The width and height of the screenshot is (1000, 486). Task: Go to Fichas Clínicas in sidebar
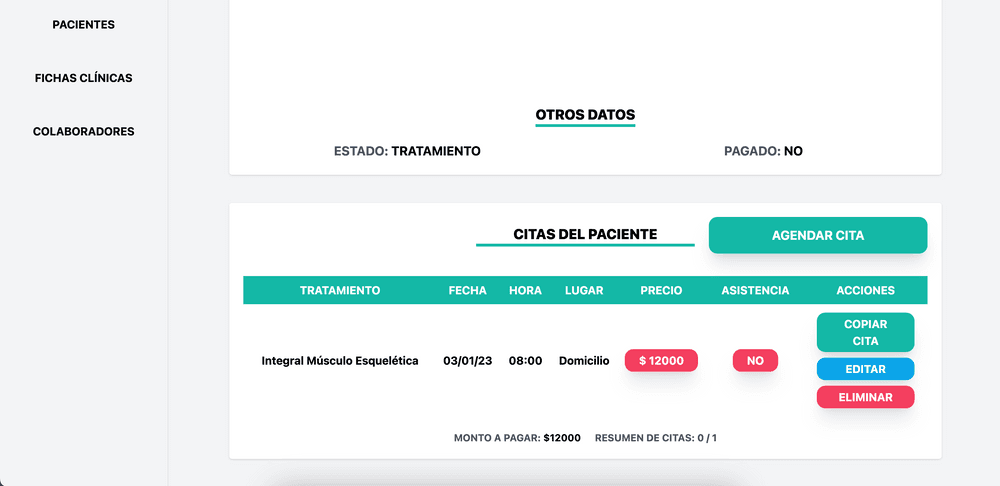(84, 78)
